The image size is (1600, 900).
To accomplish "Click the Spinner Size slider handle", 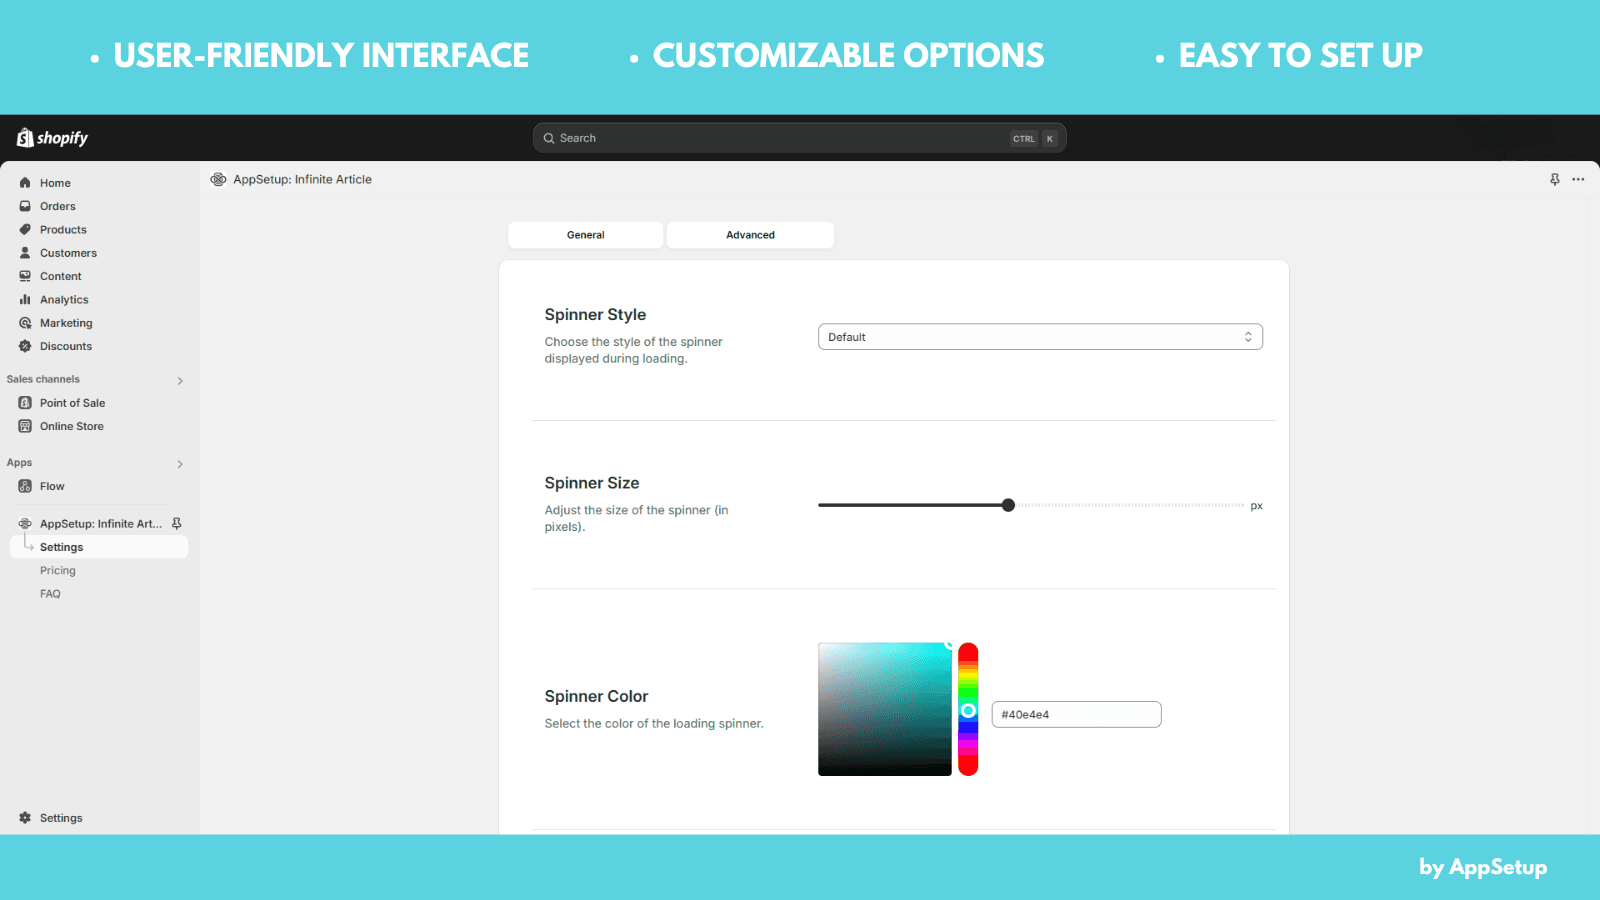I will 1008,505.
